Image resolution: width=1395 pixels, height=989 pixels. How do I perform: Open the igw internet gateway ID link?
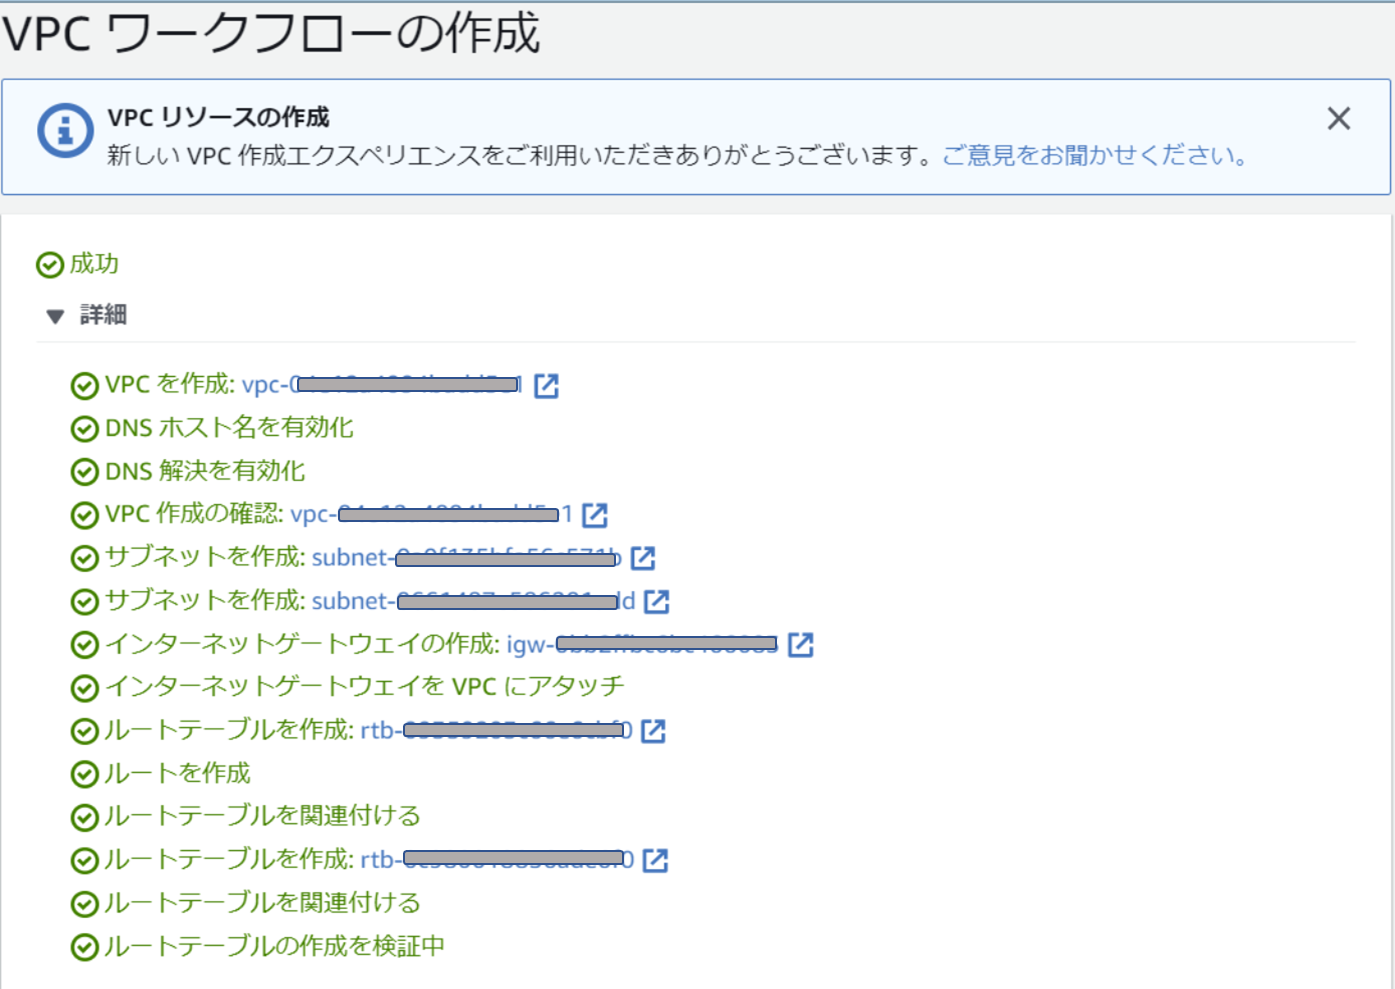(642, 644)
